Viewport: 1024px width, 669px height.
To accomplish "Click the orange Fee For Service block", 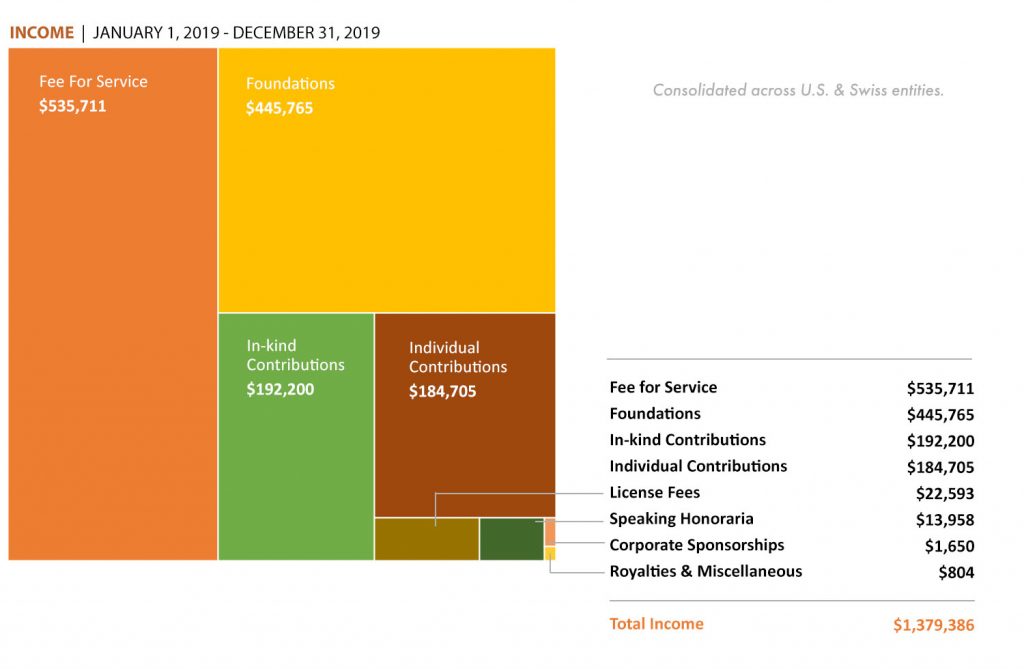I will [x=112, y=304].
